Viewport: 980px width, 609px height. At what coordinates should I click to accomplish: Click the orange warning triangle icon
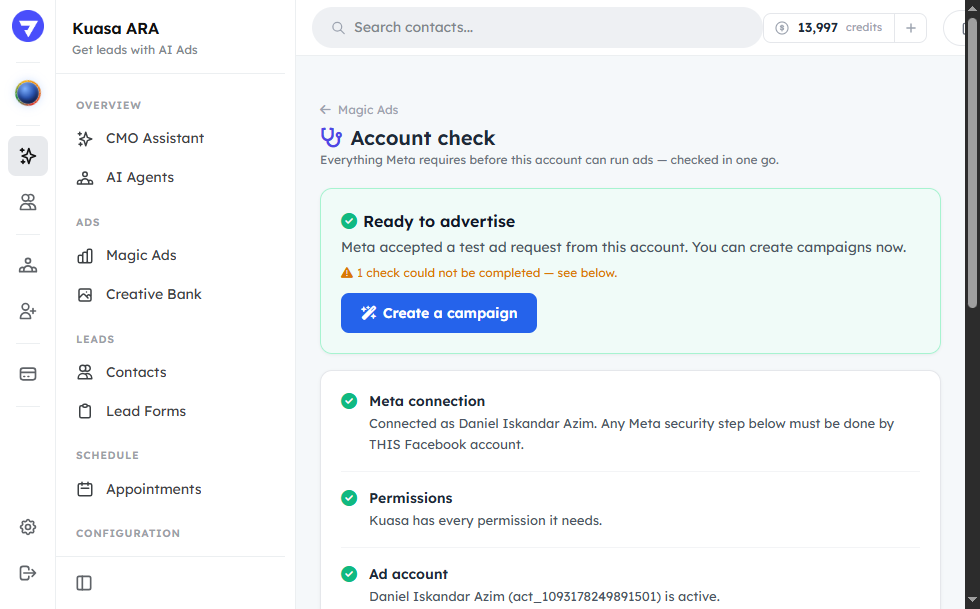(347, 273)
